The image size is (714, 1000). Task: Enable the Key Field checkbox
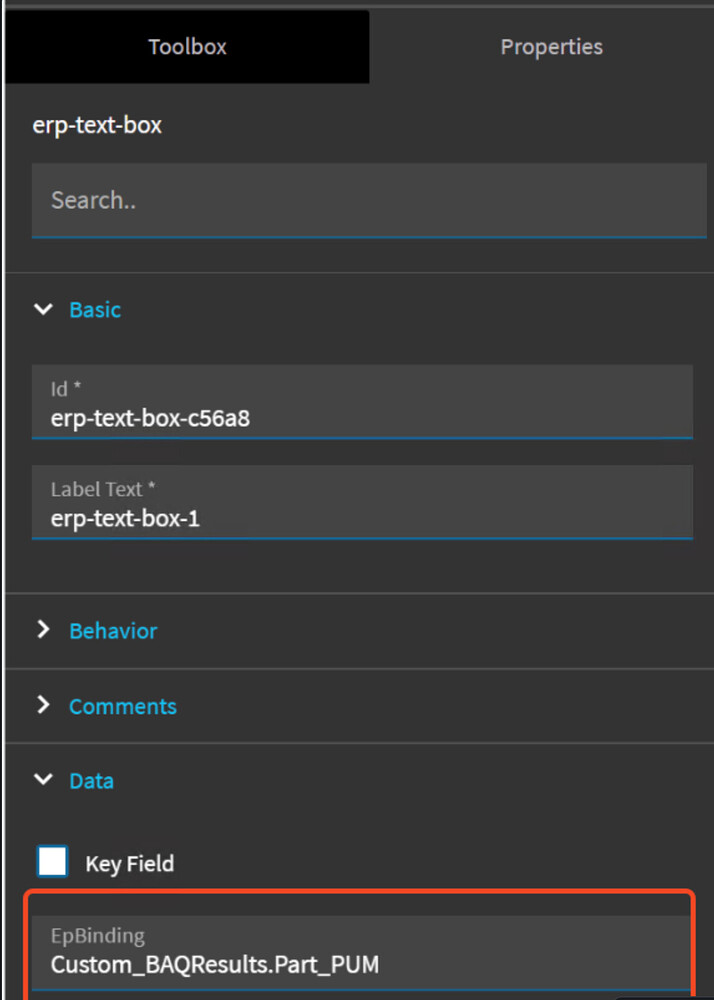coord(52,862)
